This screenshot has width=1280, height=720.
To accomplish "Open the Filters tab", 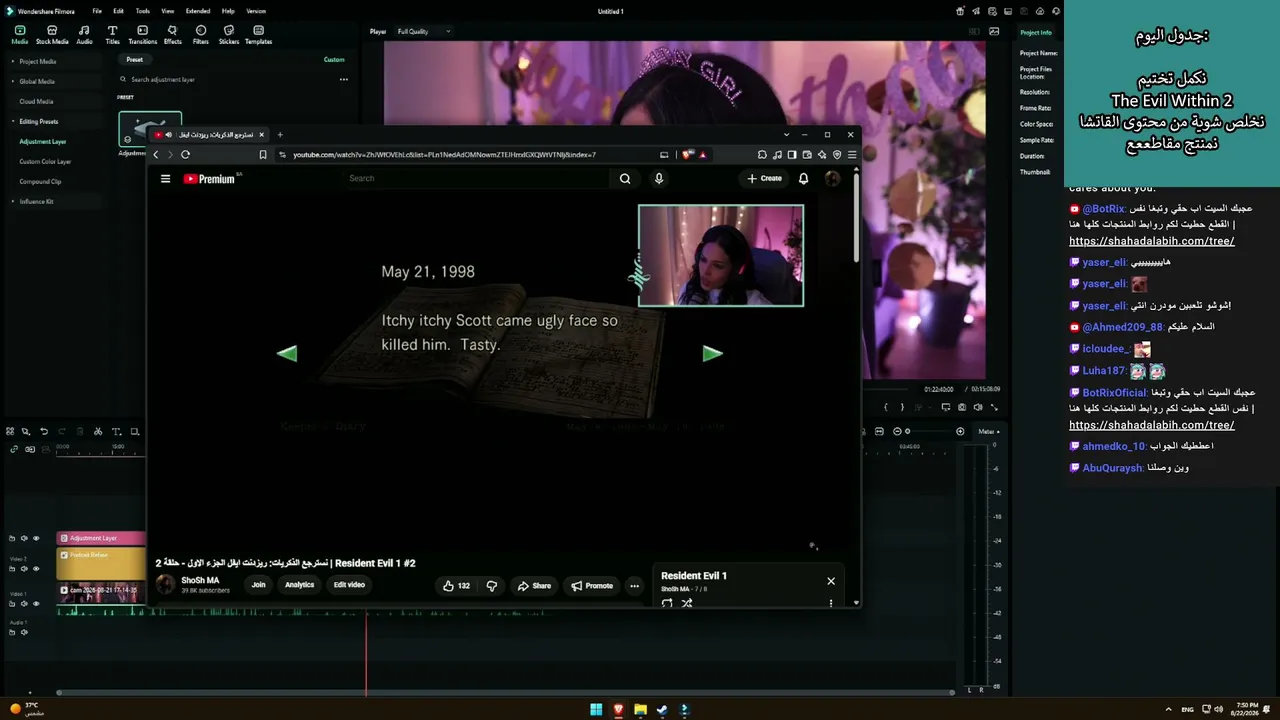I will click(x=201, y=35).
